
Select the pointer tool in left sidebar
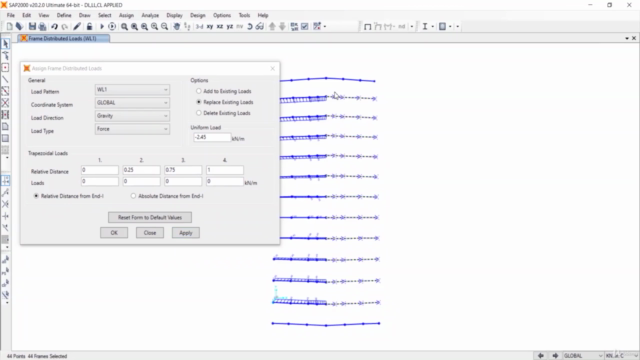click(5, 44)
